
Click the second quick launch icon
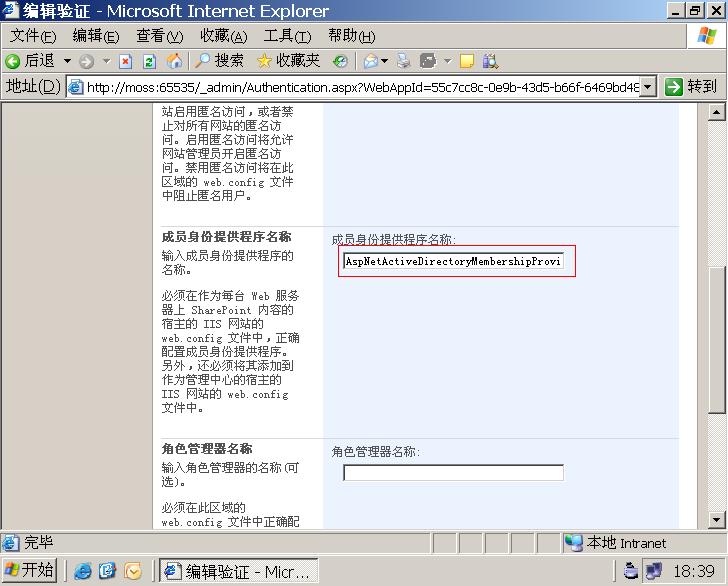tap(107, 571)
